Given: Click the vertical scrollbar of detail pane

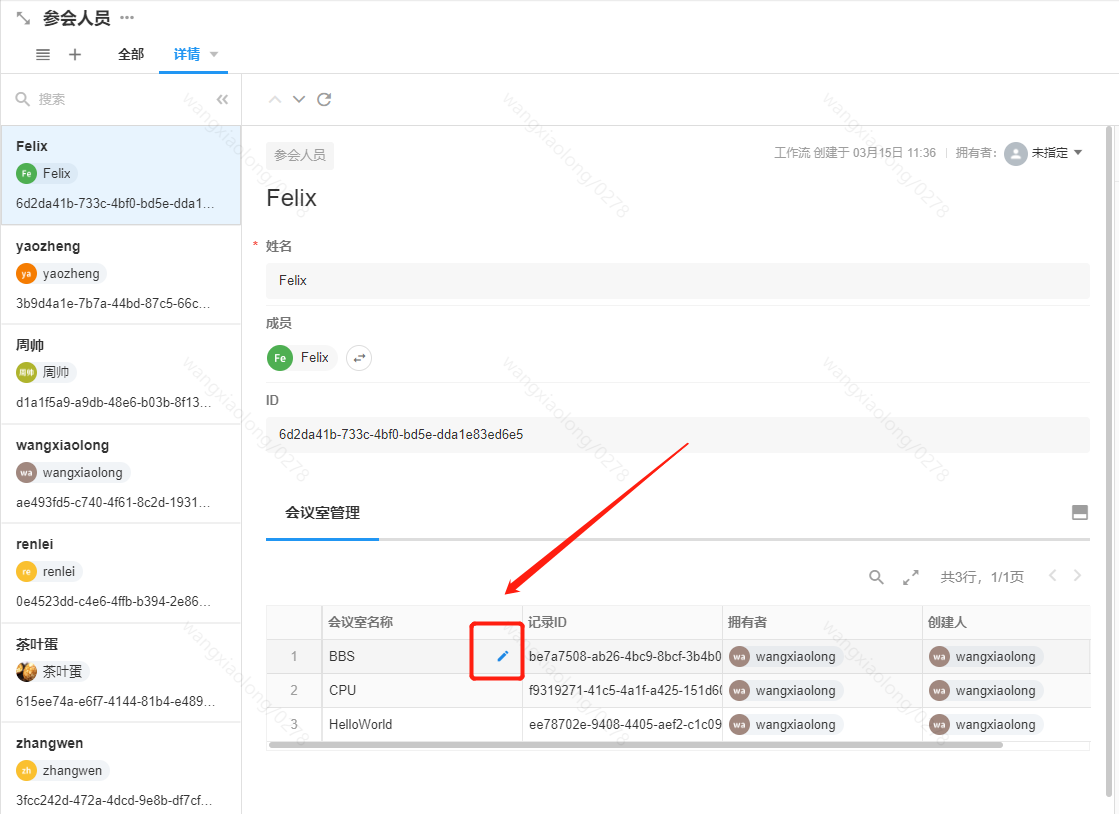Looking at the screenshot, I should point(1108,462).
